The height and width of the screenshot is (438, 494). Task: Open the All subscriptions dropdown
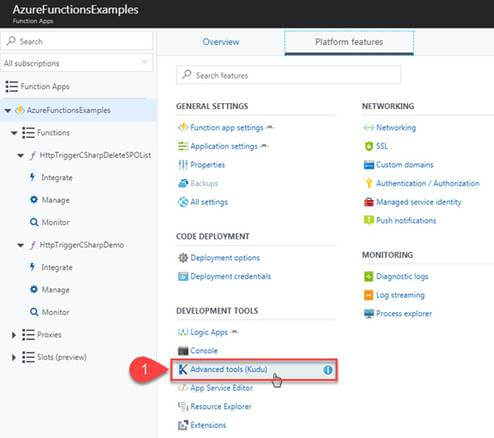tap(77, 63)
